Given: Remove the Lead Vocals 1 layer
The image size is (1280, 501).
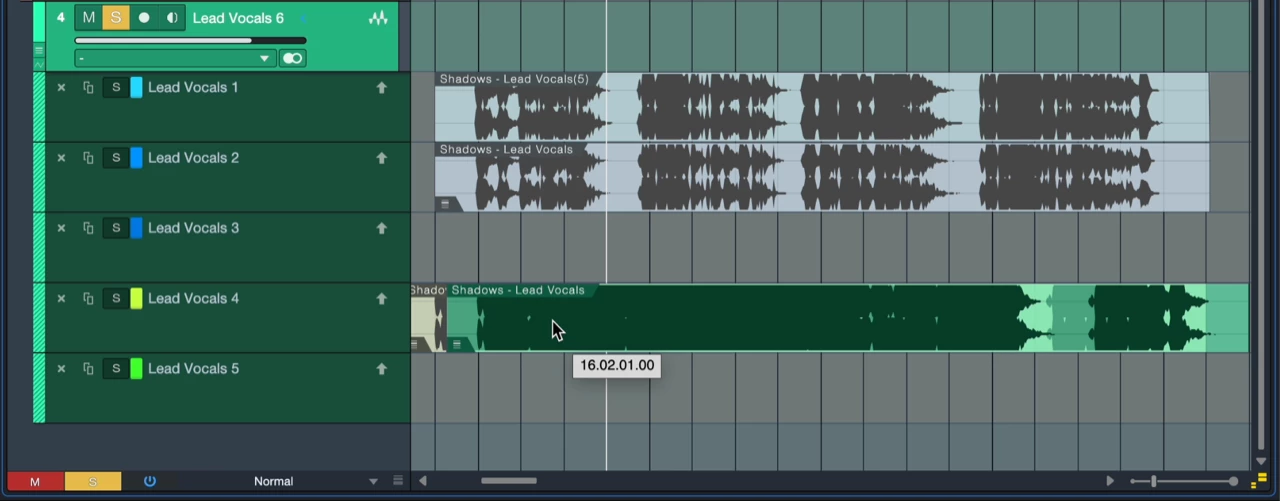Looking at the screenshot, I should (x=61, y=88).
